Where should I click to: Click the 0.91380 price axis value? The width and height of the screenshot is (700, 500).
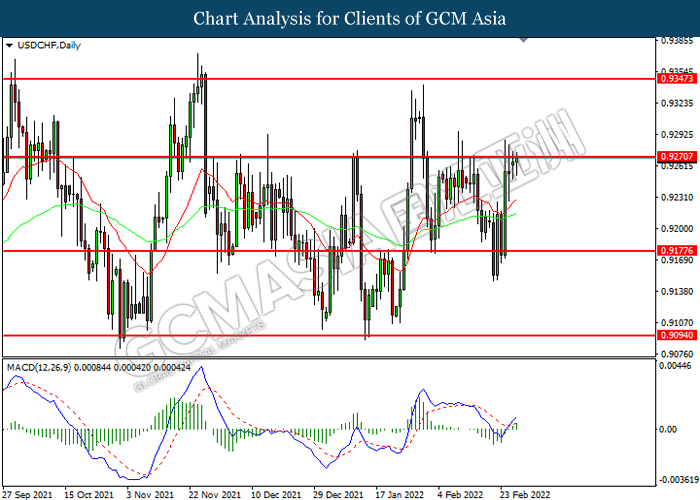677,292
